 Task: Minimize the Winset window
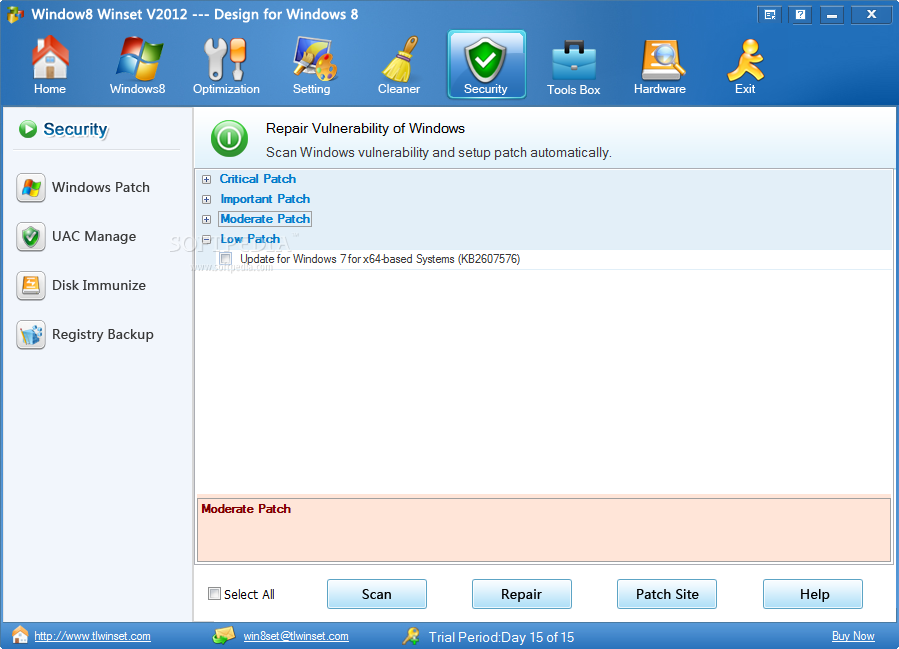click(832, 15)
